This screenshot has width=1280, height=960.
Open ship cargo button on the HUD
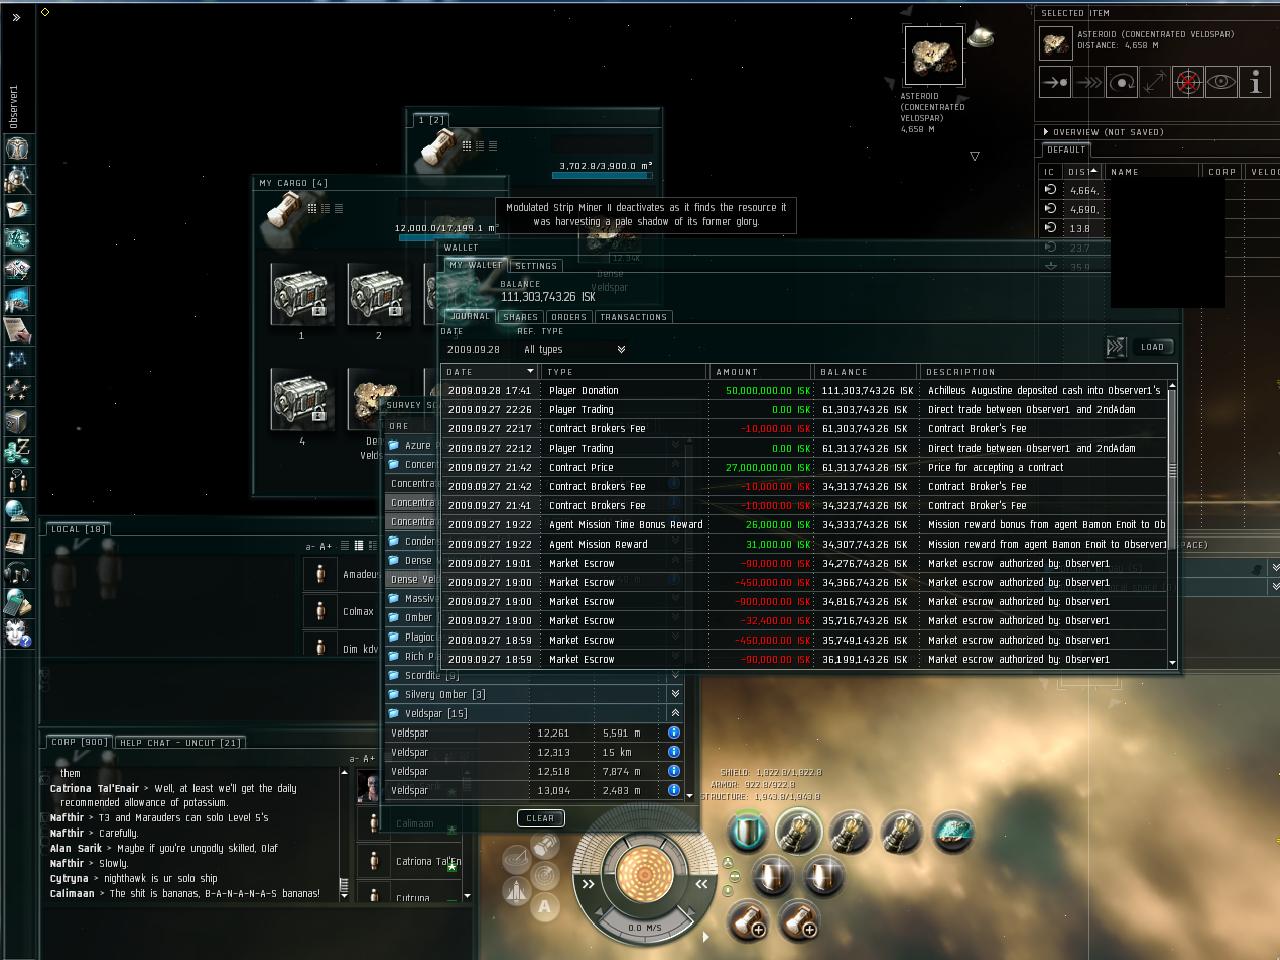point(545,846)
